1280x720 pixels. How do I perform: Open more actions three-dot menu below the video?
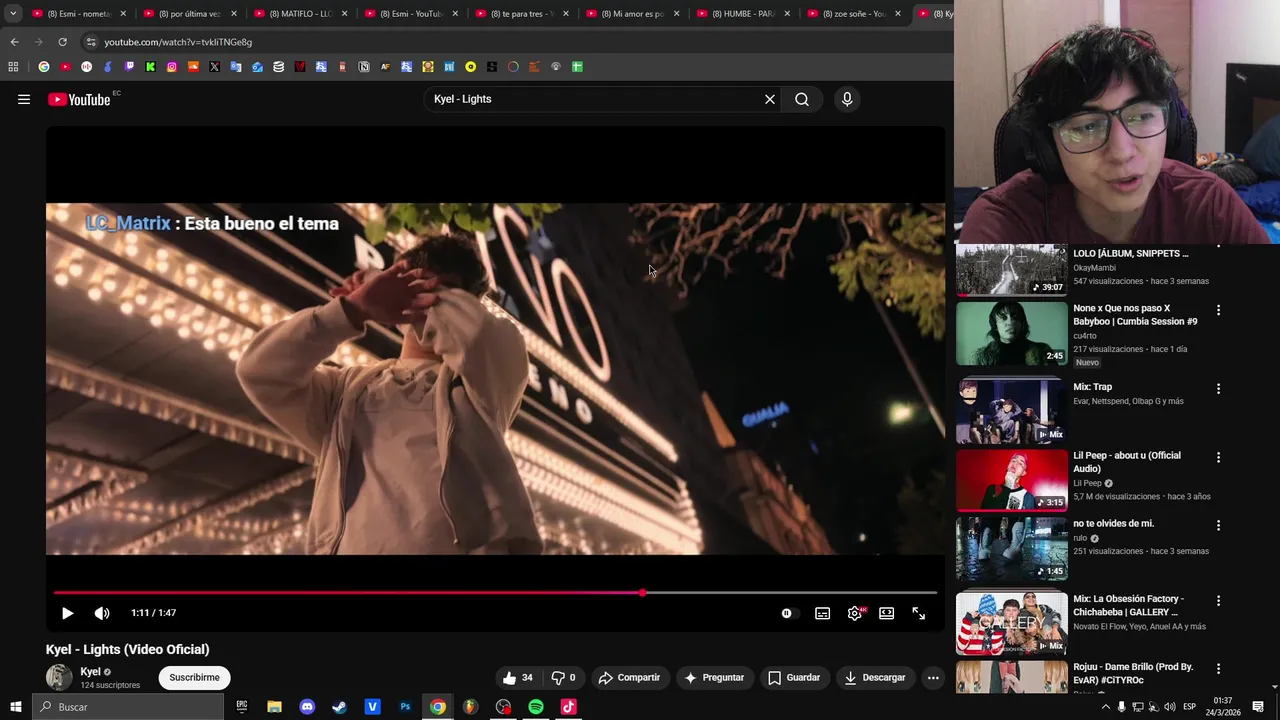point(933,677)
